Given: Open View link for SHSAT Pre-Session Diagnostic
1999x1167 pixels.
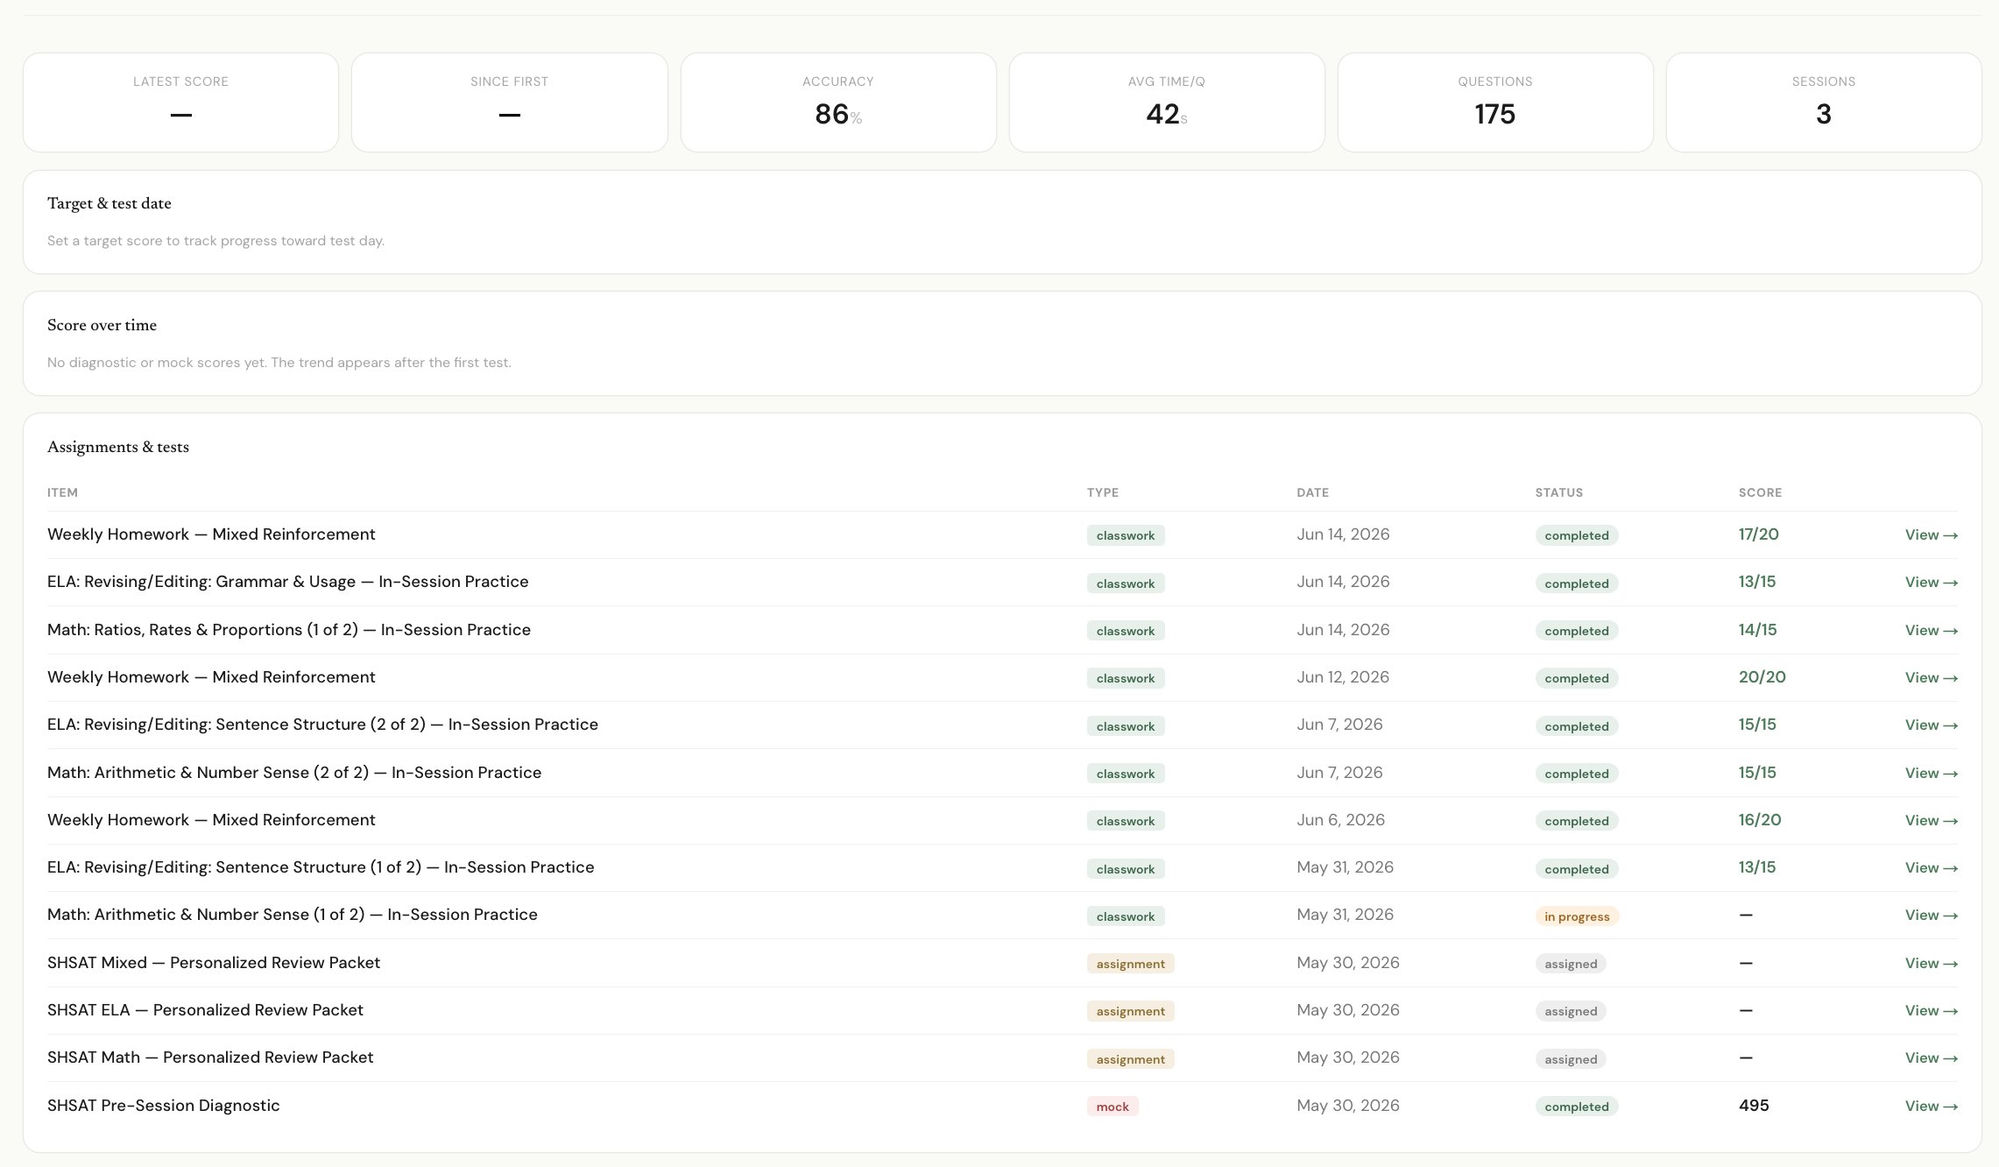Looking at the screenshot, I should point(1931,1106).
